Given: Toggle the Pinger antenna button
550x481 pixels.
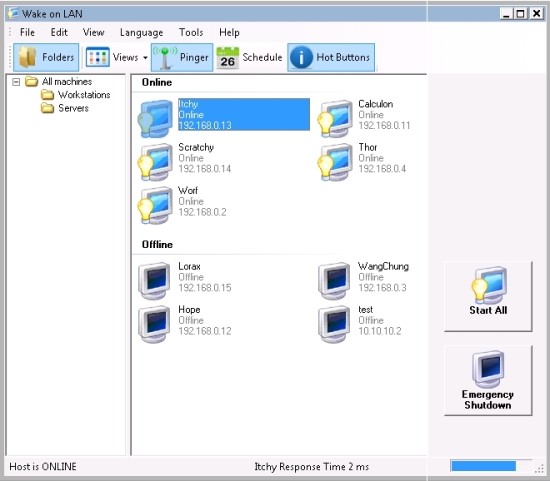Looking at the screenshot, I should pos(182,57).
